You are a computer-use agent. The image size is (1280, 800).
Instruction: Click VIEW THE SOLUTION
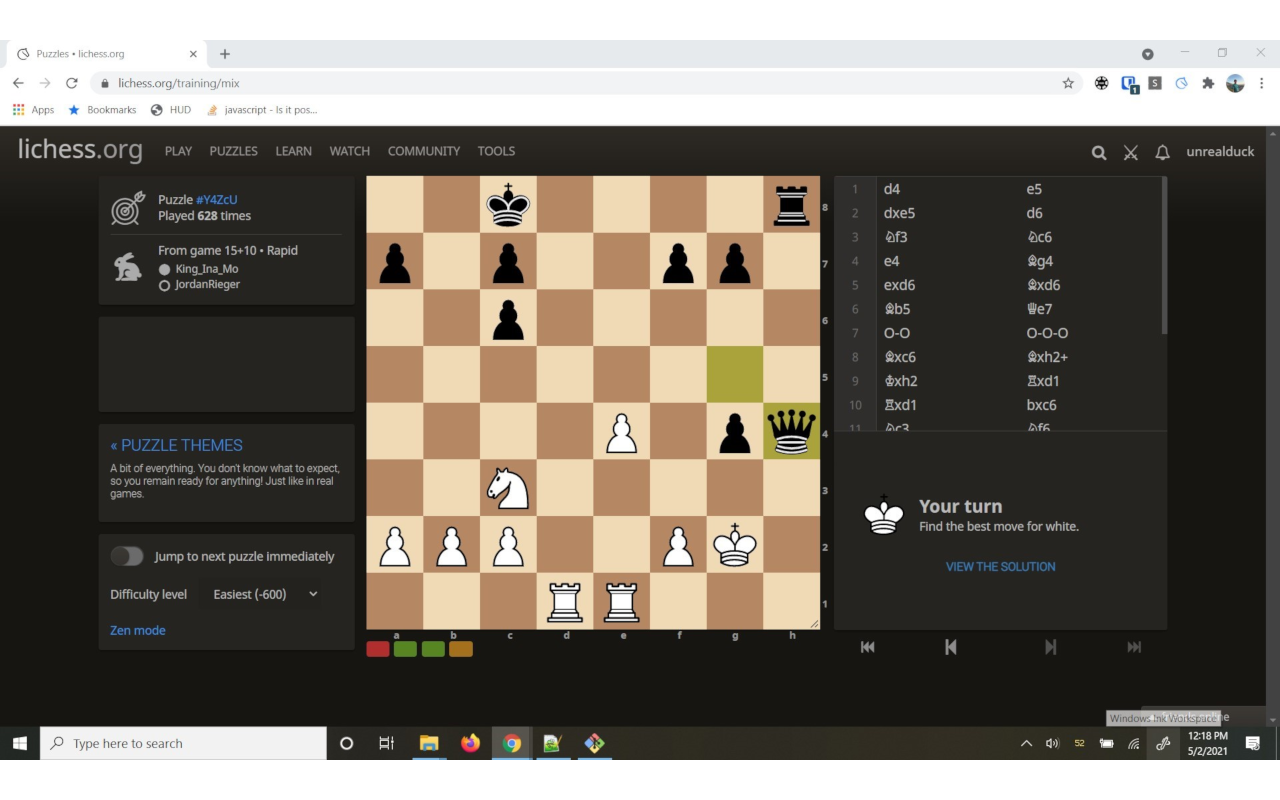tap(1000, 566)
